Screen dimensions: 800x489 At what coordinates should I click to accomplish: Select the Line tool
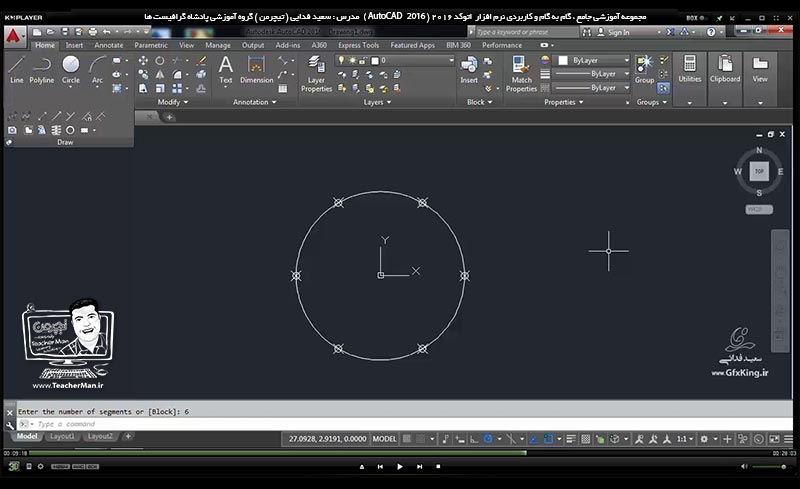(16, 69)
